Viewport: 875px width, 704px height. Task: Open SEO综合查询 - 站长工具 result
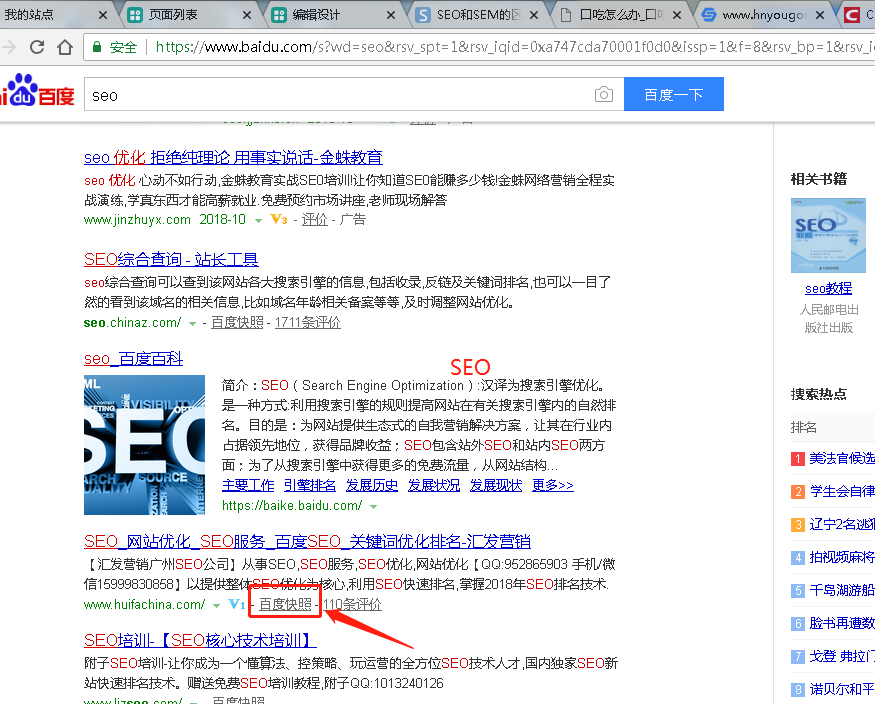tap(171, 259)
